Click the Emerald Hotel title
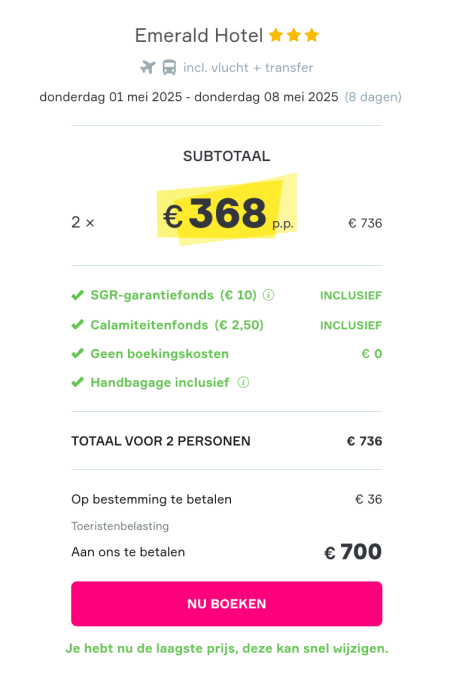450x679 pixels. pyautogui.click(x=199, y=35)
